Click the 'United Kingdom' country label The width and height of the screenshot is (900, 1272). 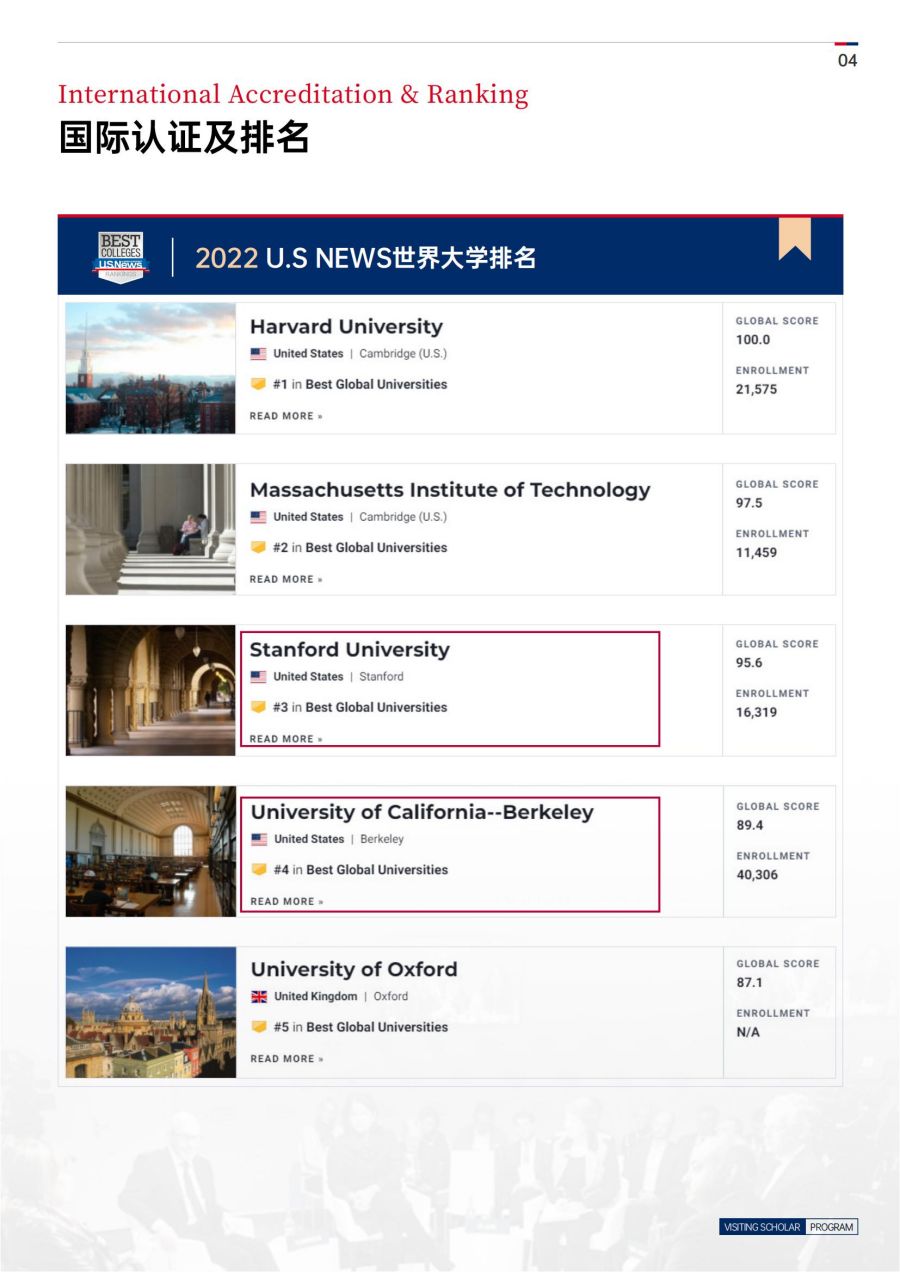click(x=316, y=997)
